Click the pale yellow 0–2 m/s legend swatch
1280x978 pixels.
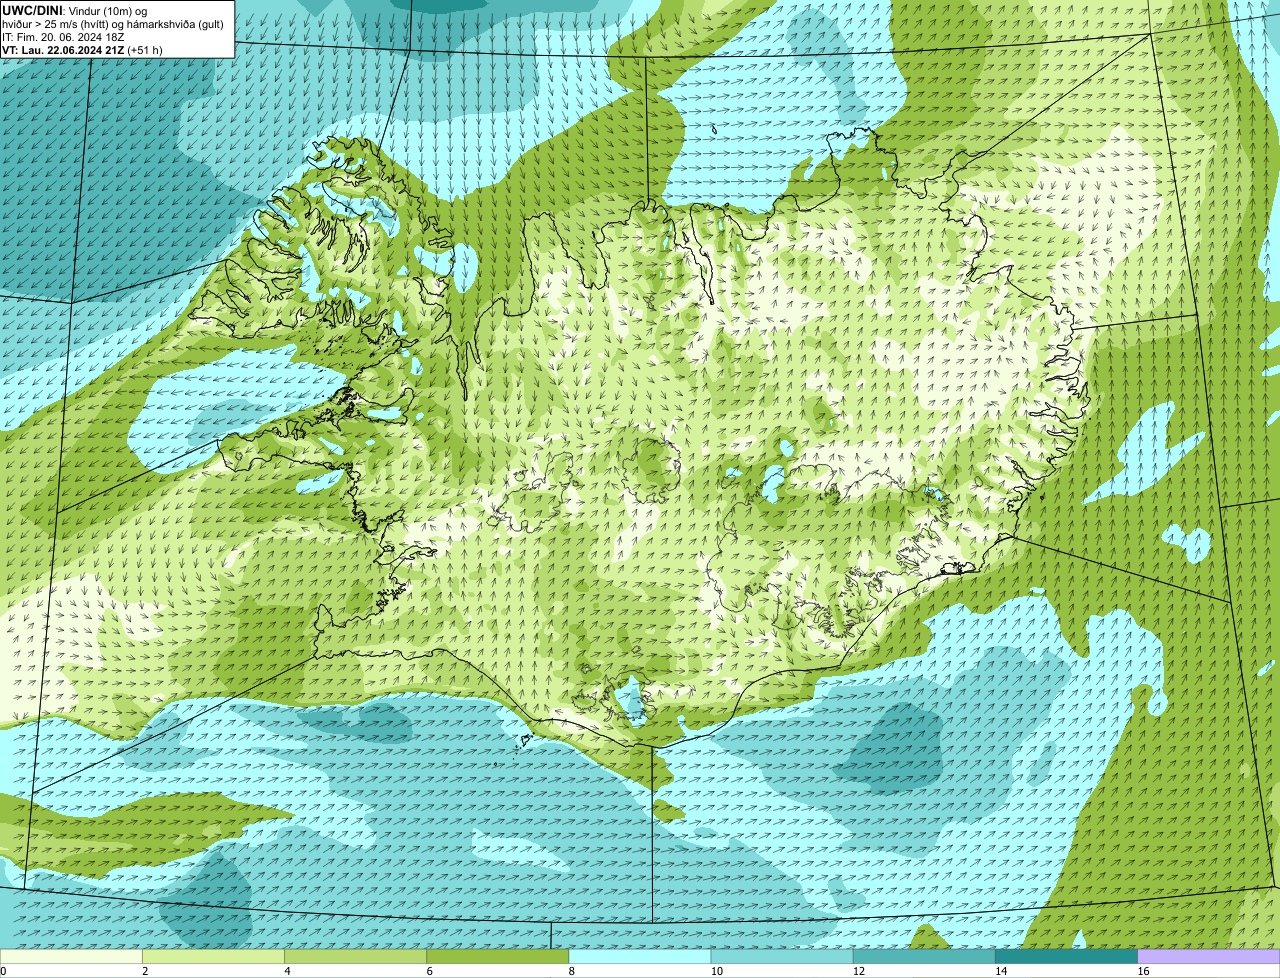coord(72,957)
